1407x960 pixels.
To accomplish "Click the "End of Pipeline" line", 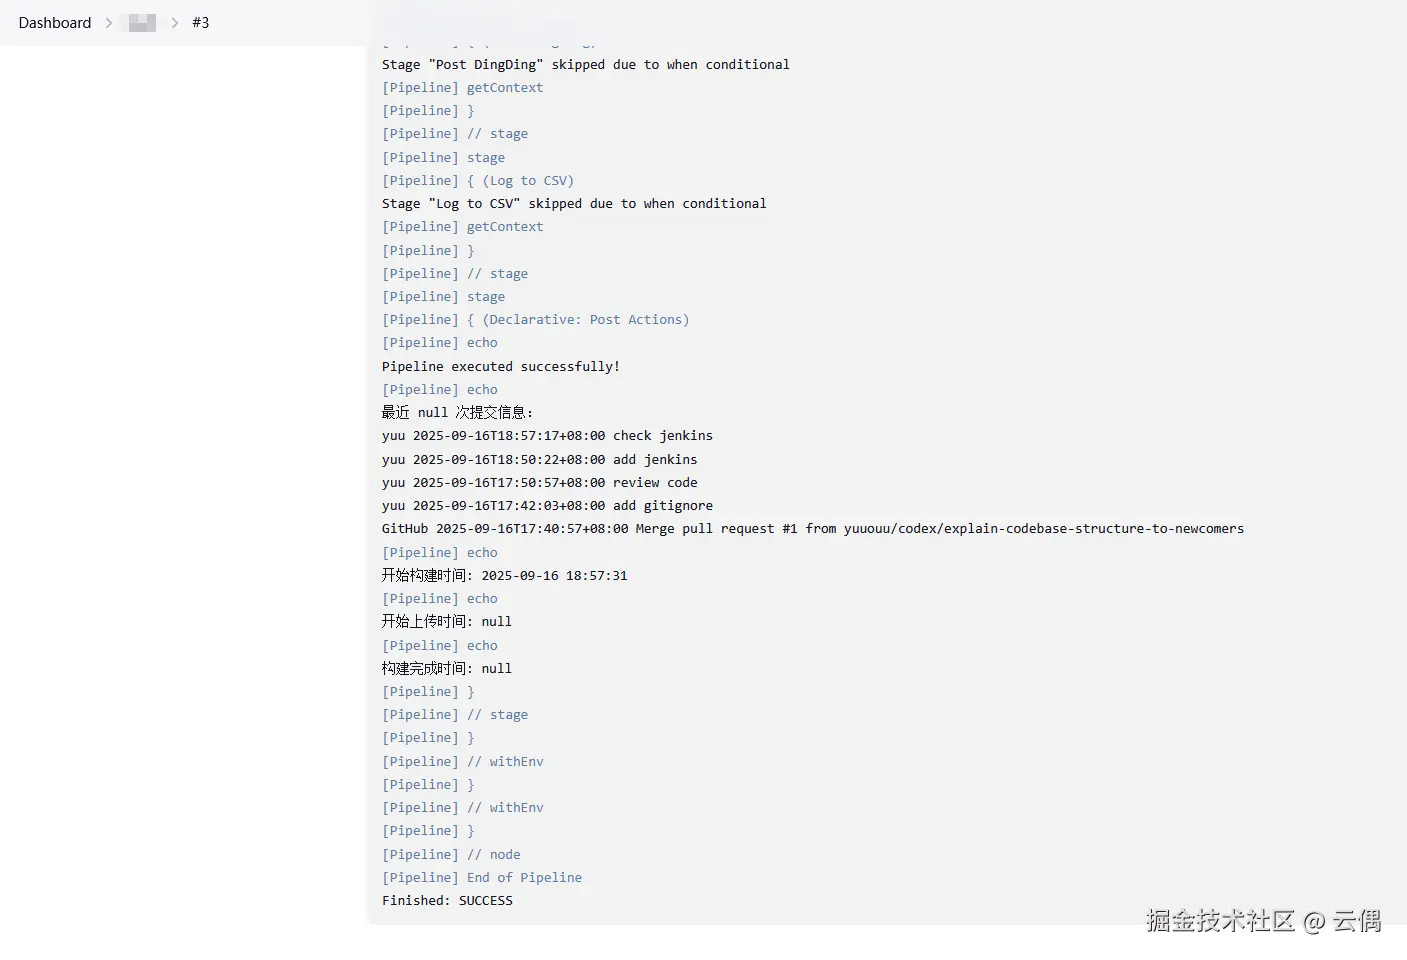I will [x=482, y=877].
